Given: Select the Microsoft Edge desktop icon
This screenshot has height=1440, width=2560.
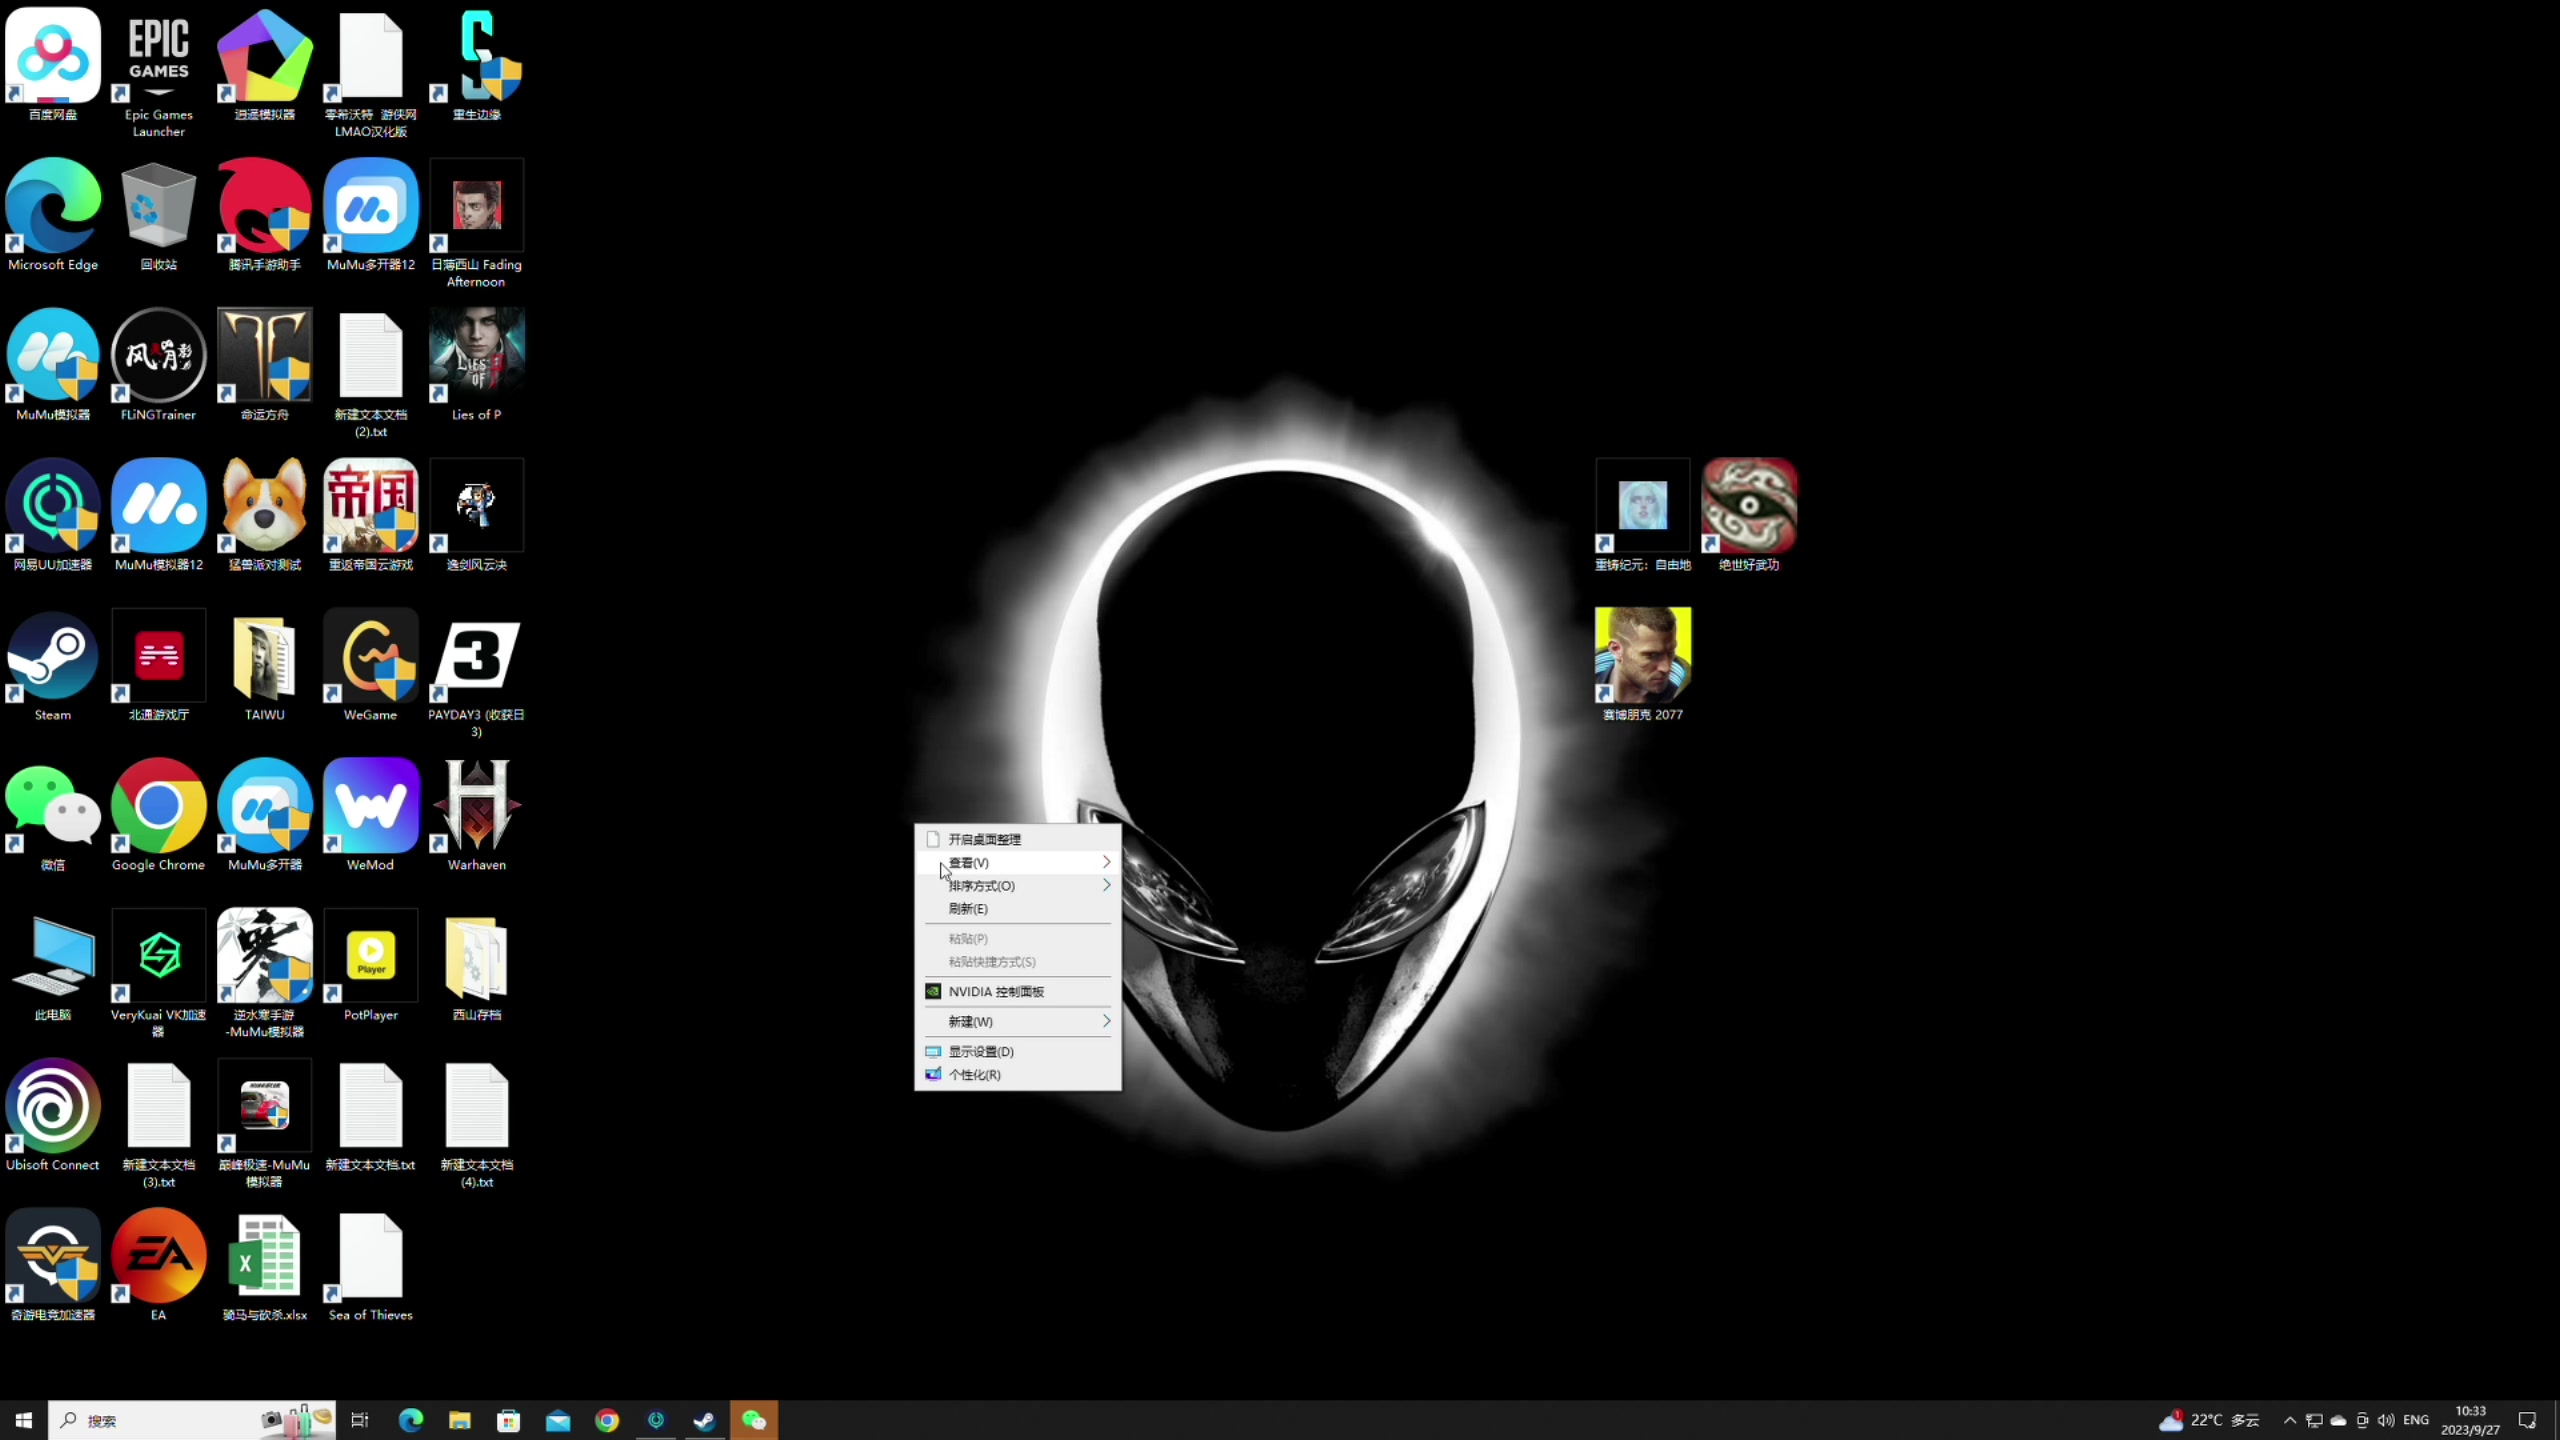Looking at the screenshot, I should (x=53, y=215).
